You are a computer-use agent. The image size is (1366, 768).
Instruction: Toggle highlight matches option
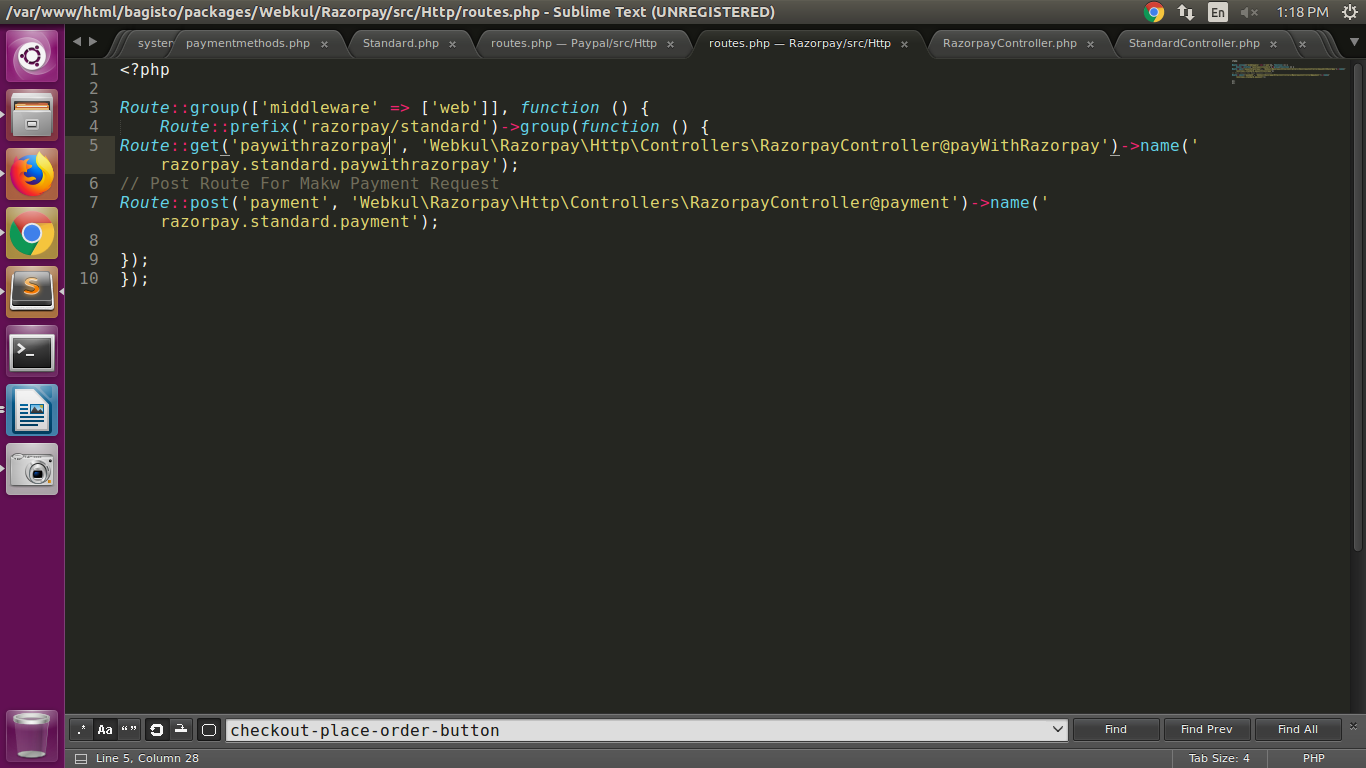click(x=208, y=730)
